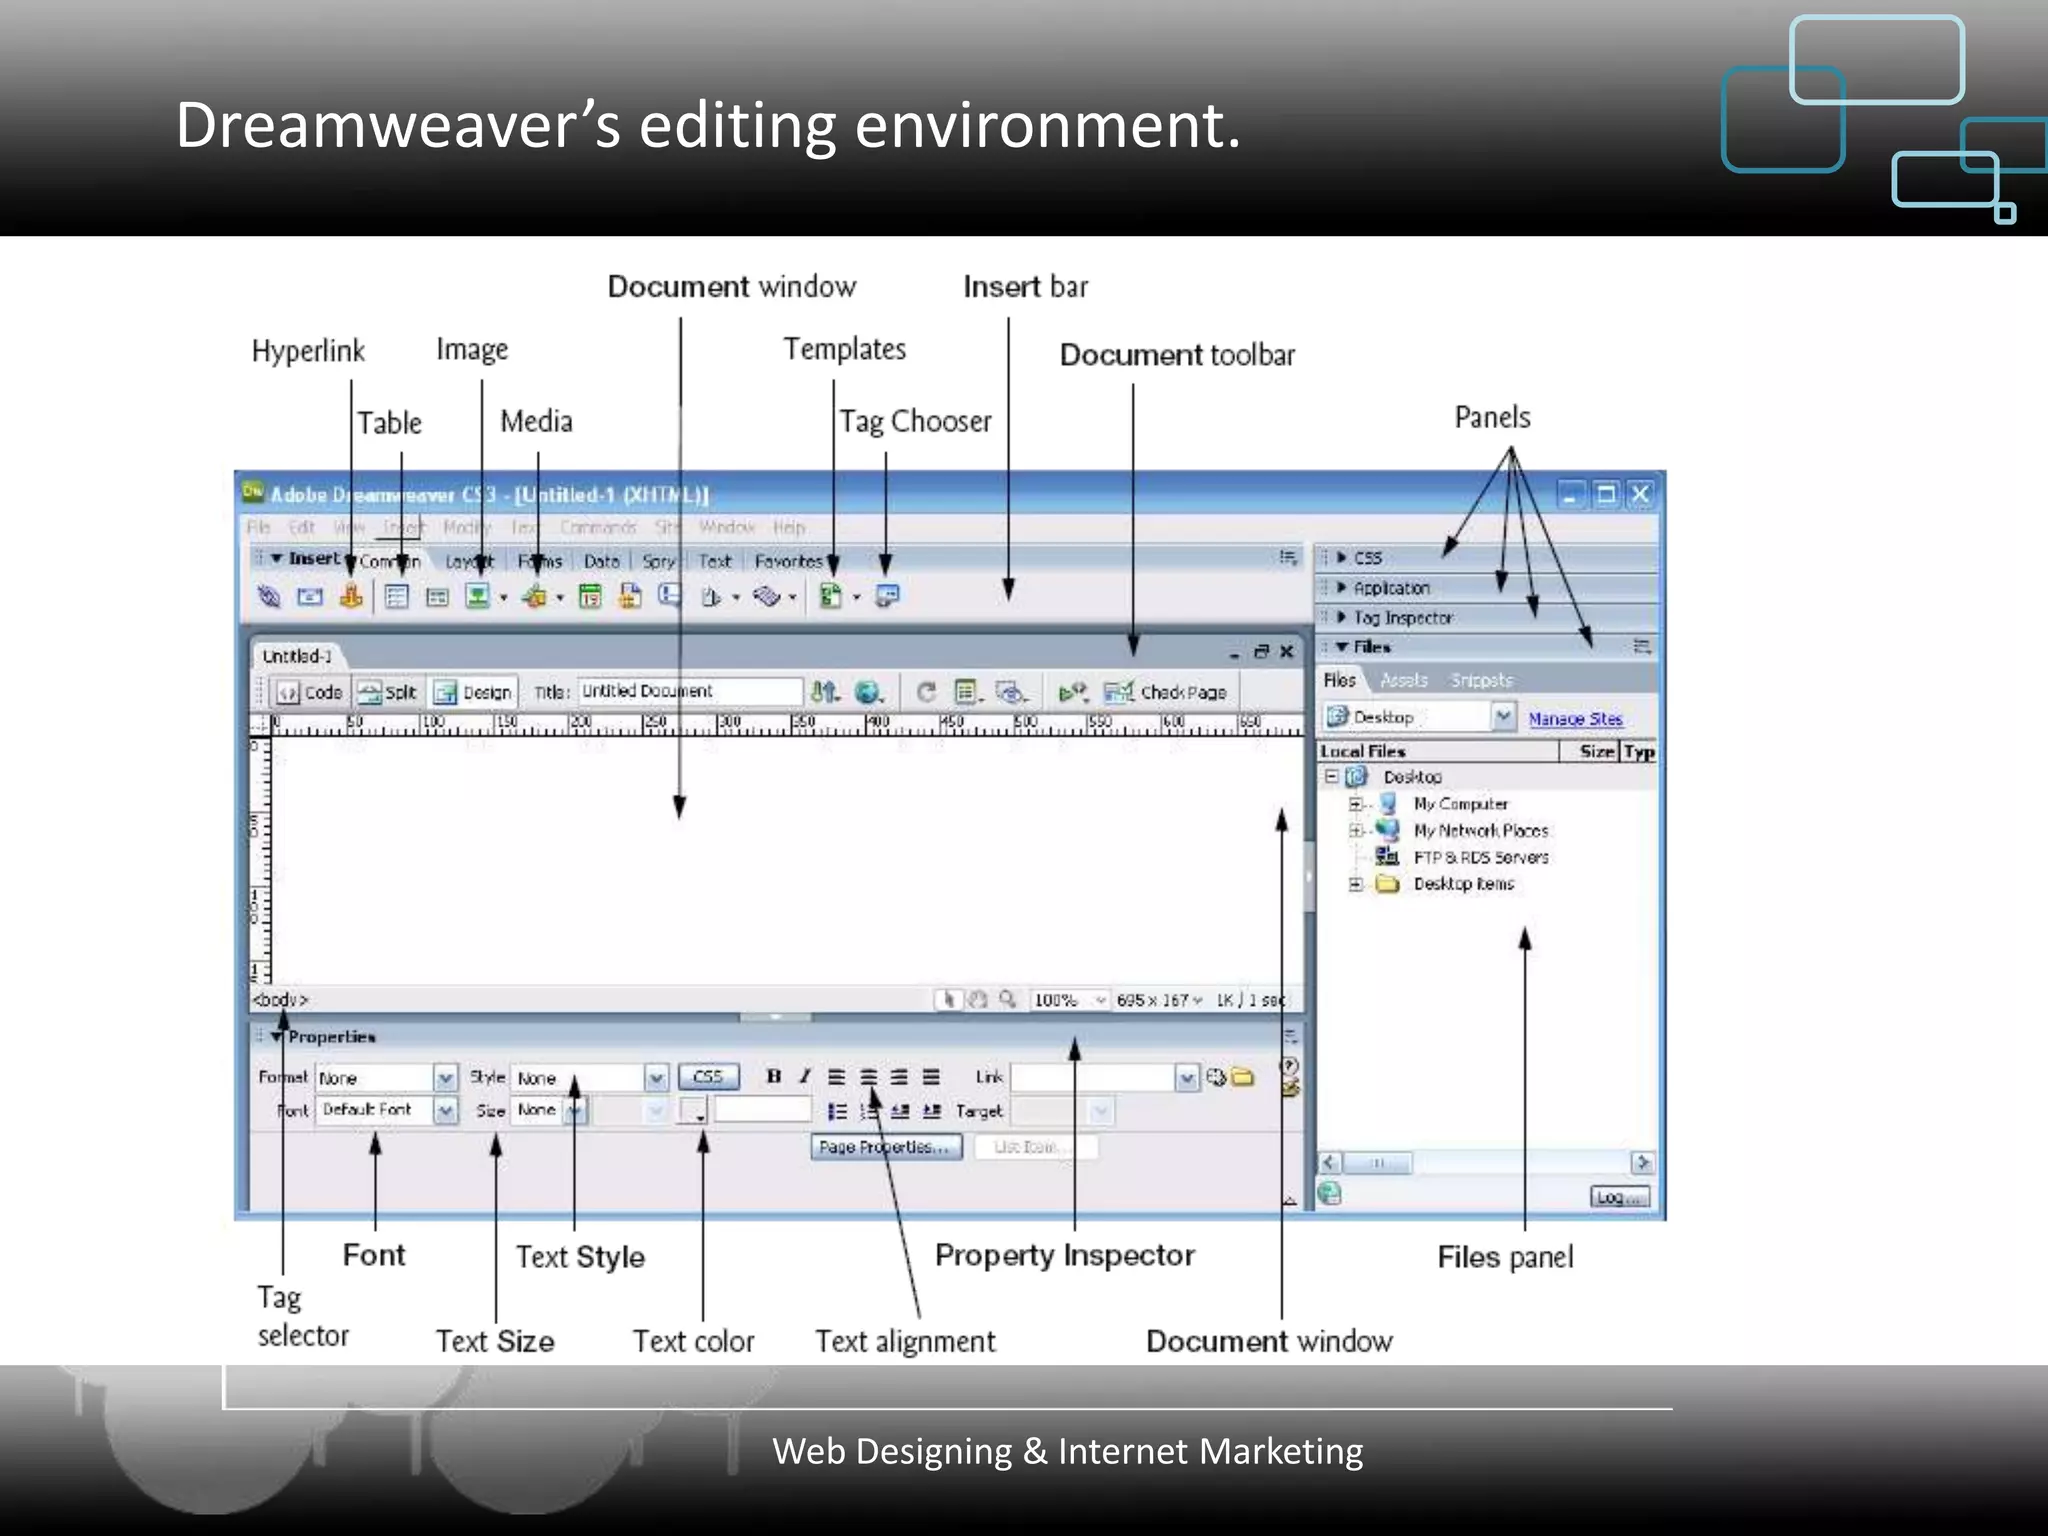Expand the CSS panel group
Image resolution: width=2048 pixels, height=1536 pixels.
point(1343,557)
